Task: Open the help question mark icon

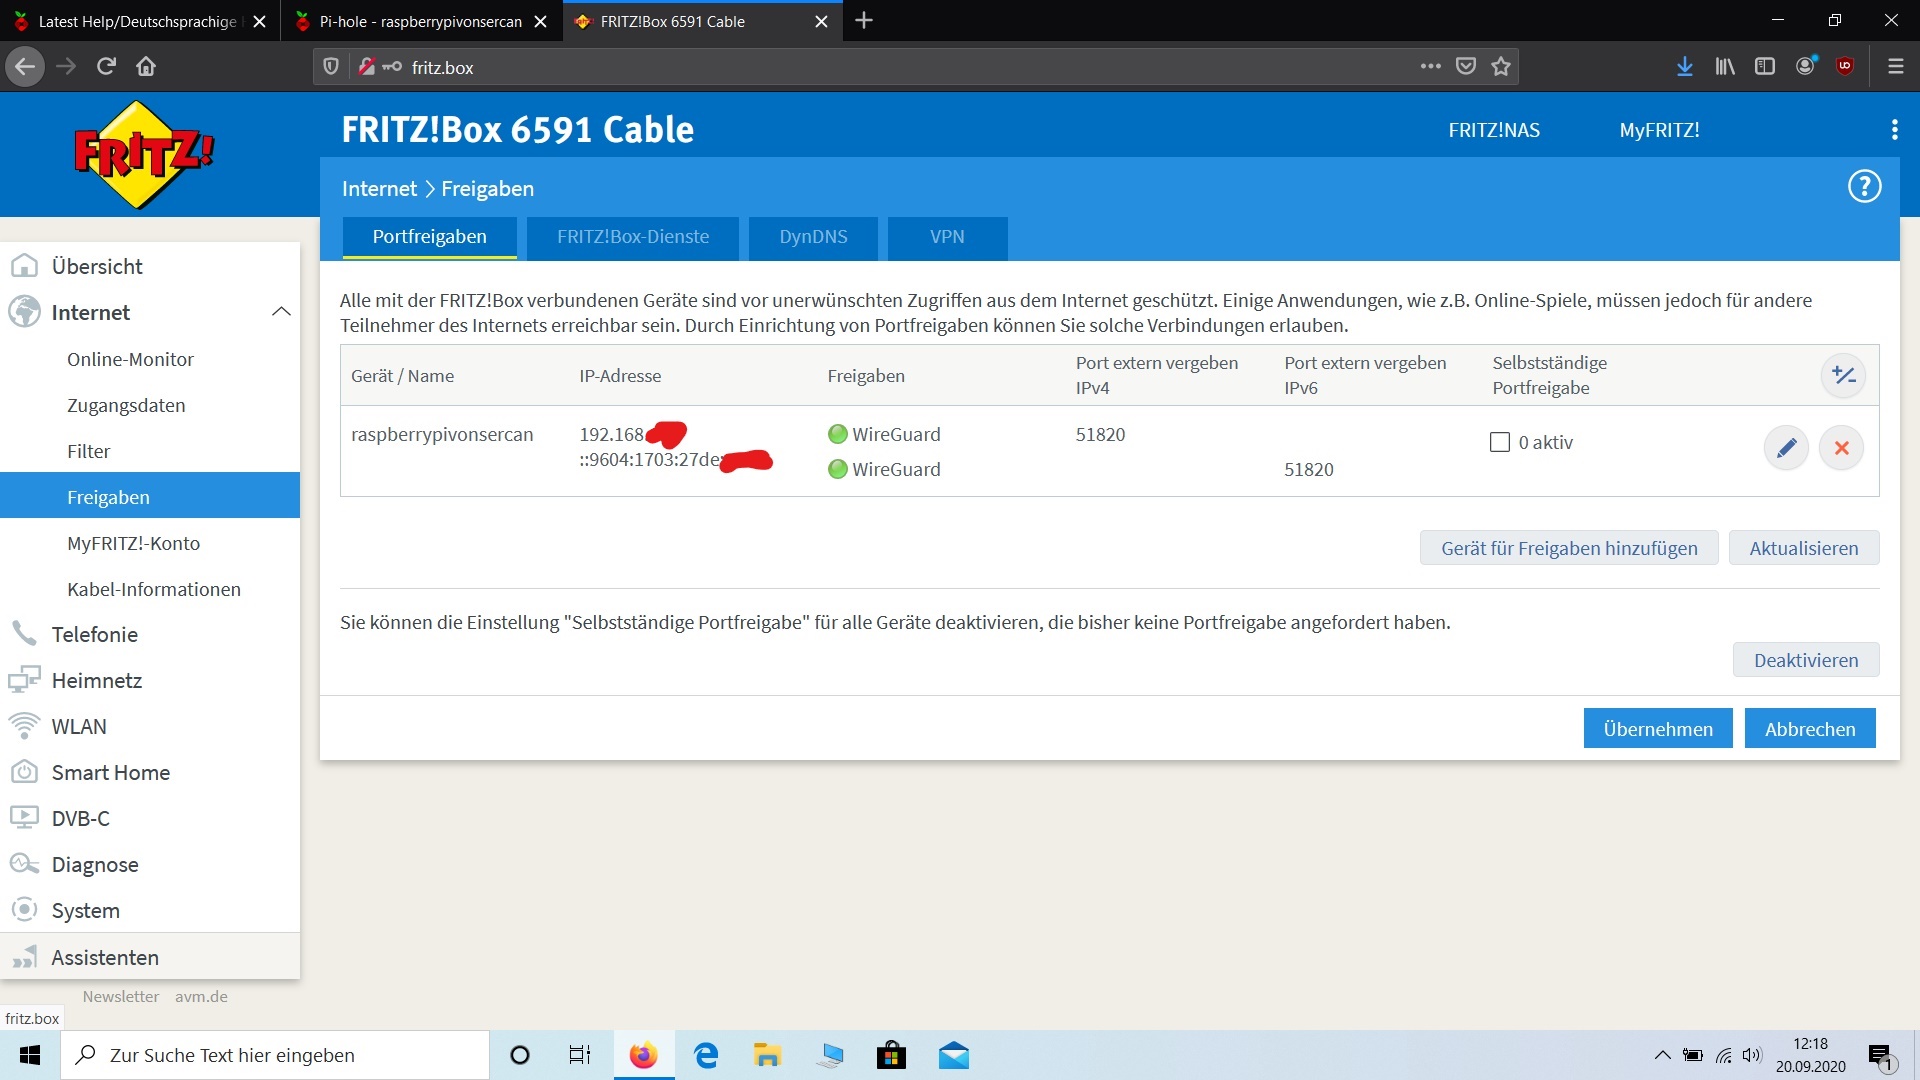Action: [x=1864, y=187]
